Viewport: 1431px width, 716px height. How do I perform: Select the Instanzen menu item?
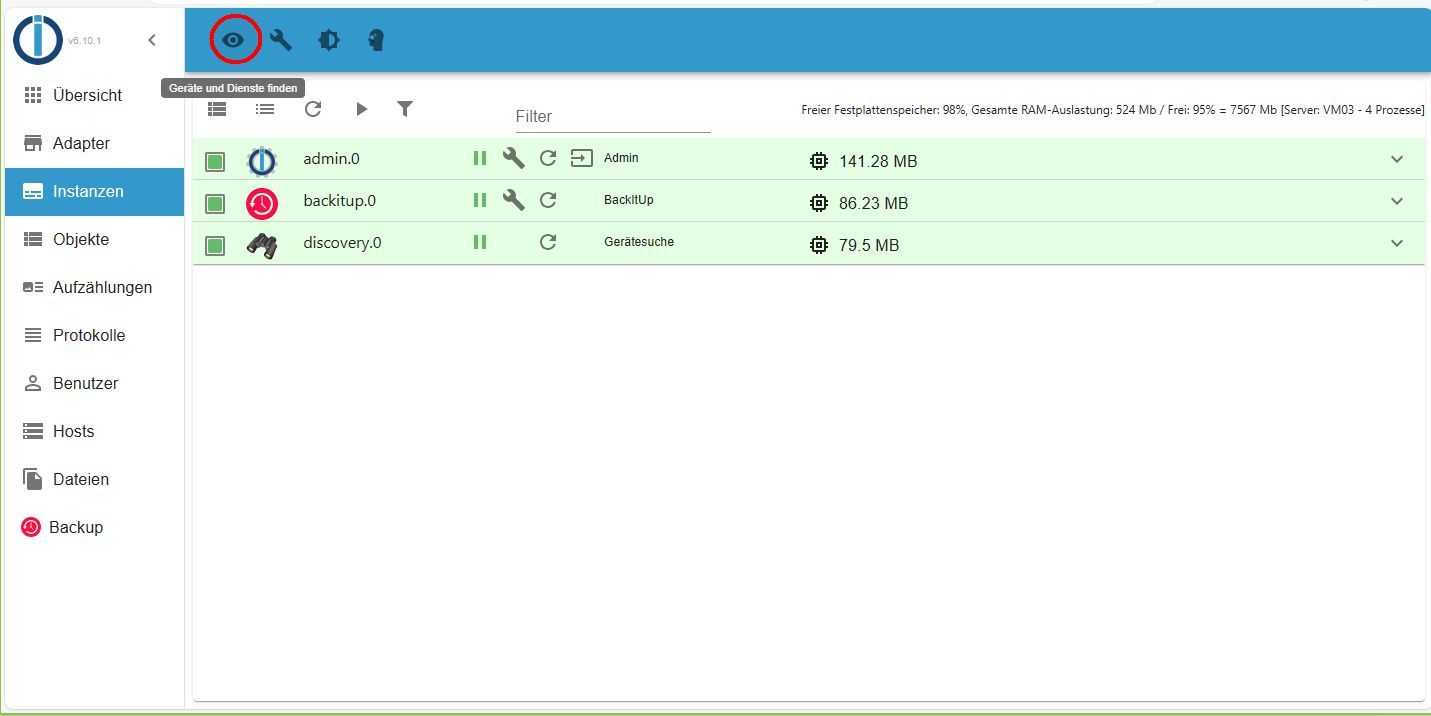94,191
